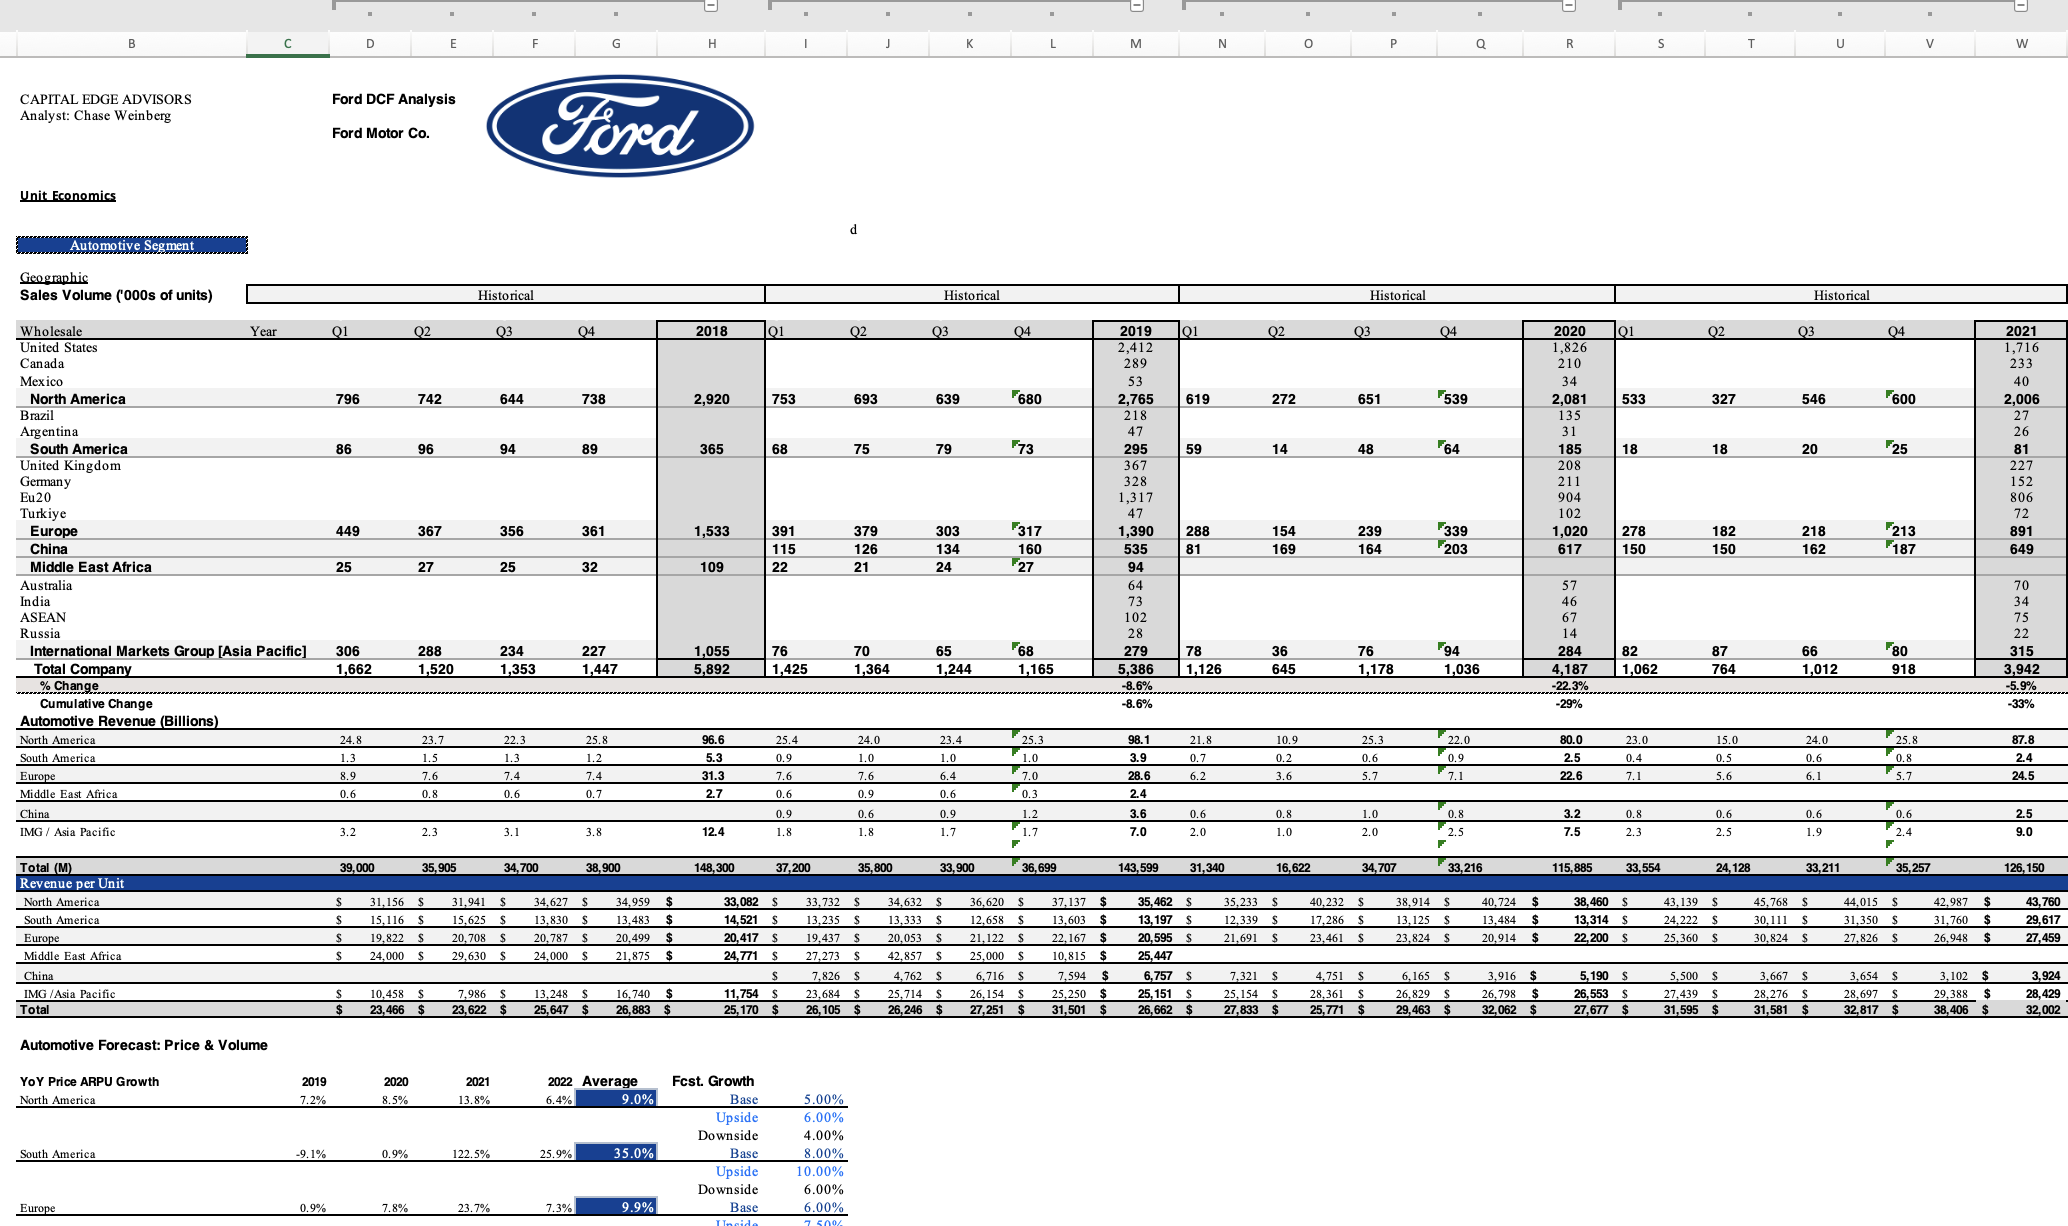
Task: Click the 'Middle East Africa' sales volume label
Action: [91, 567]
